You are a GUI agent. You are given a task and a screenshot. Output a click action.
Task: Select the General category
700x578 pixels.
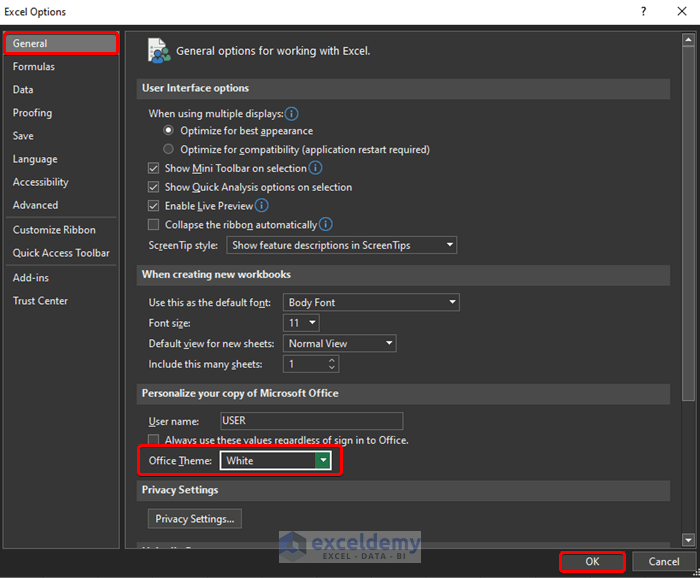(61, 43)
